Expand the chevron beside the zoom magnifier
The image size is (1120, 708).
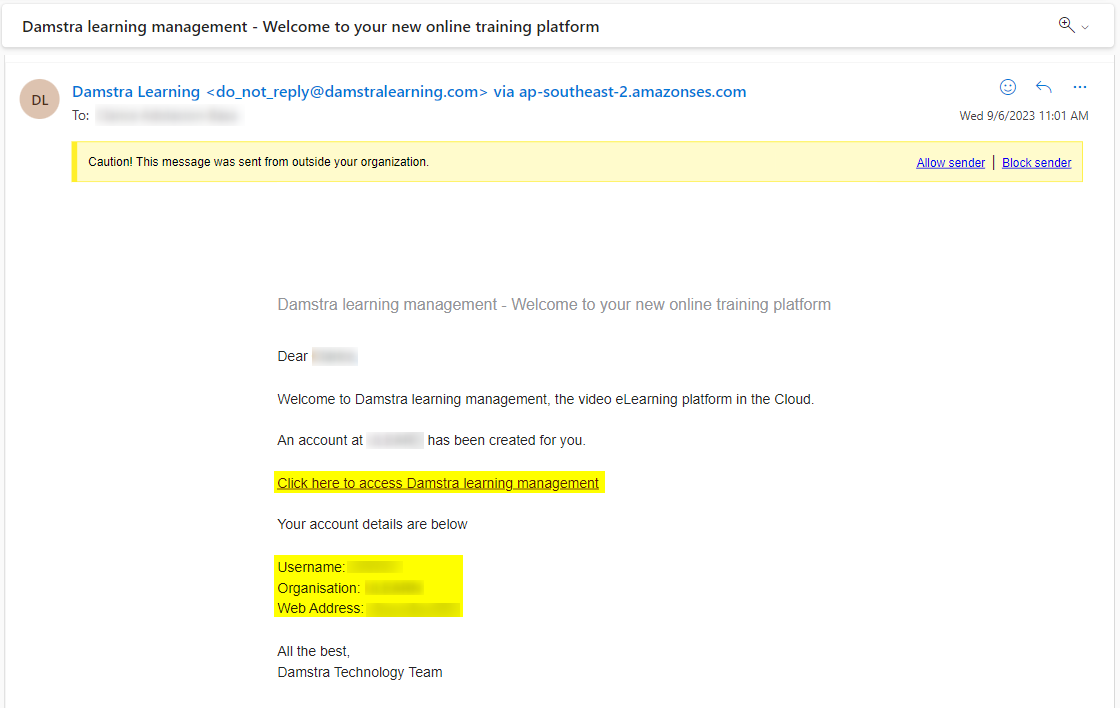click(1083, 28)
